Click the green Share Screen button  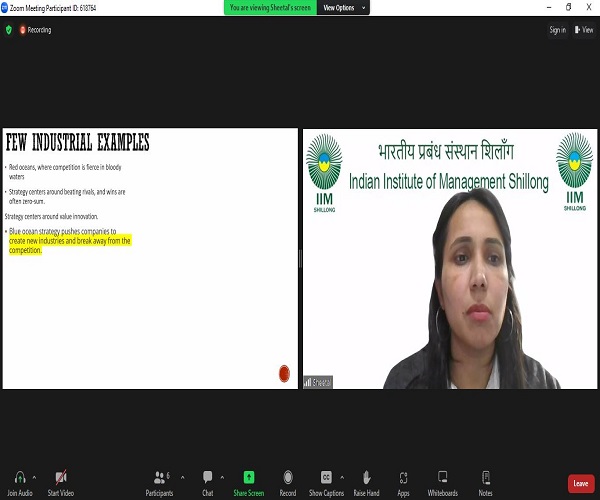249,483
